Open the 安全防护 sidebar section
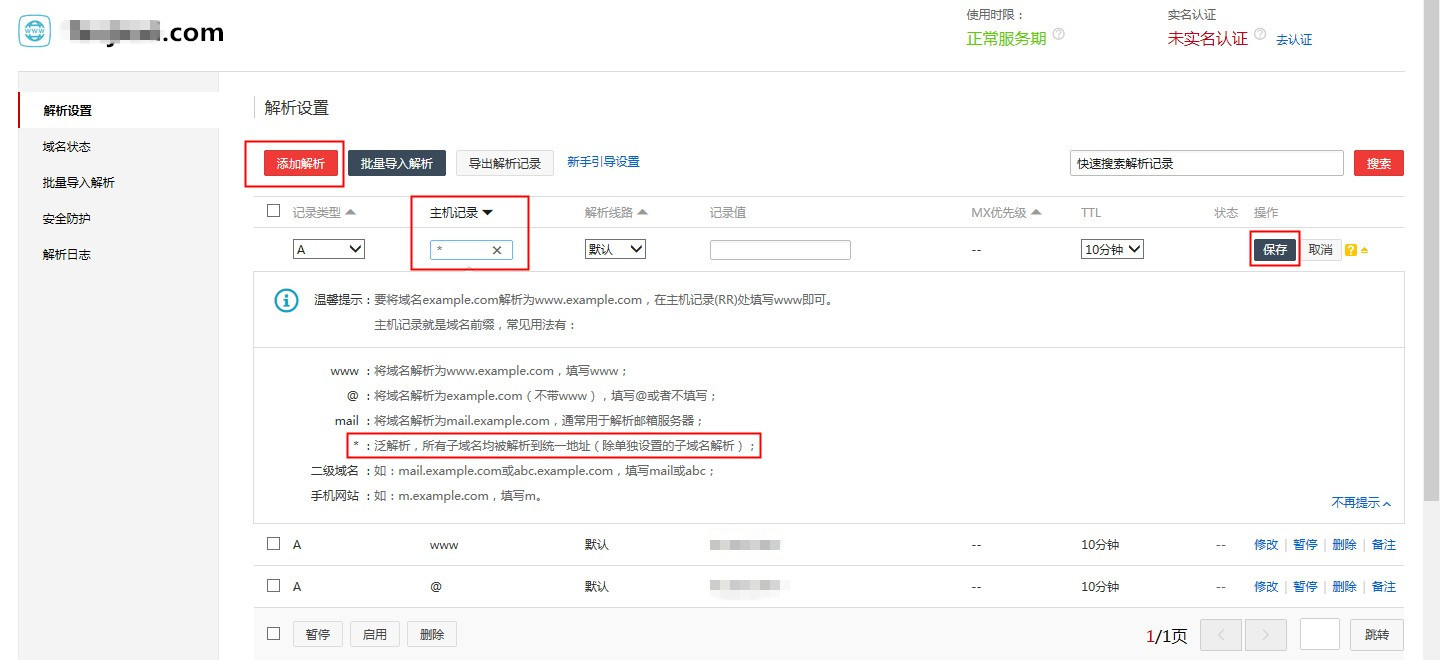The width and height of the screenshot is (1440, 660). click(66, 218)
